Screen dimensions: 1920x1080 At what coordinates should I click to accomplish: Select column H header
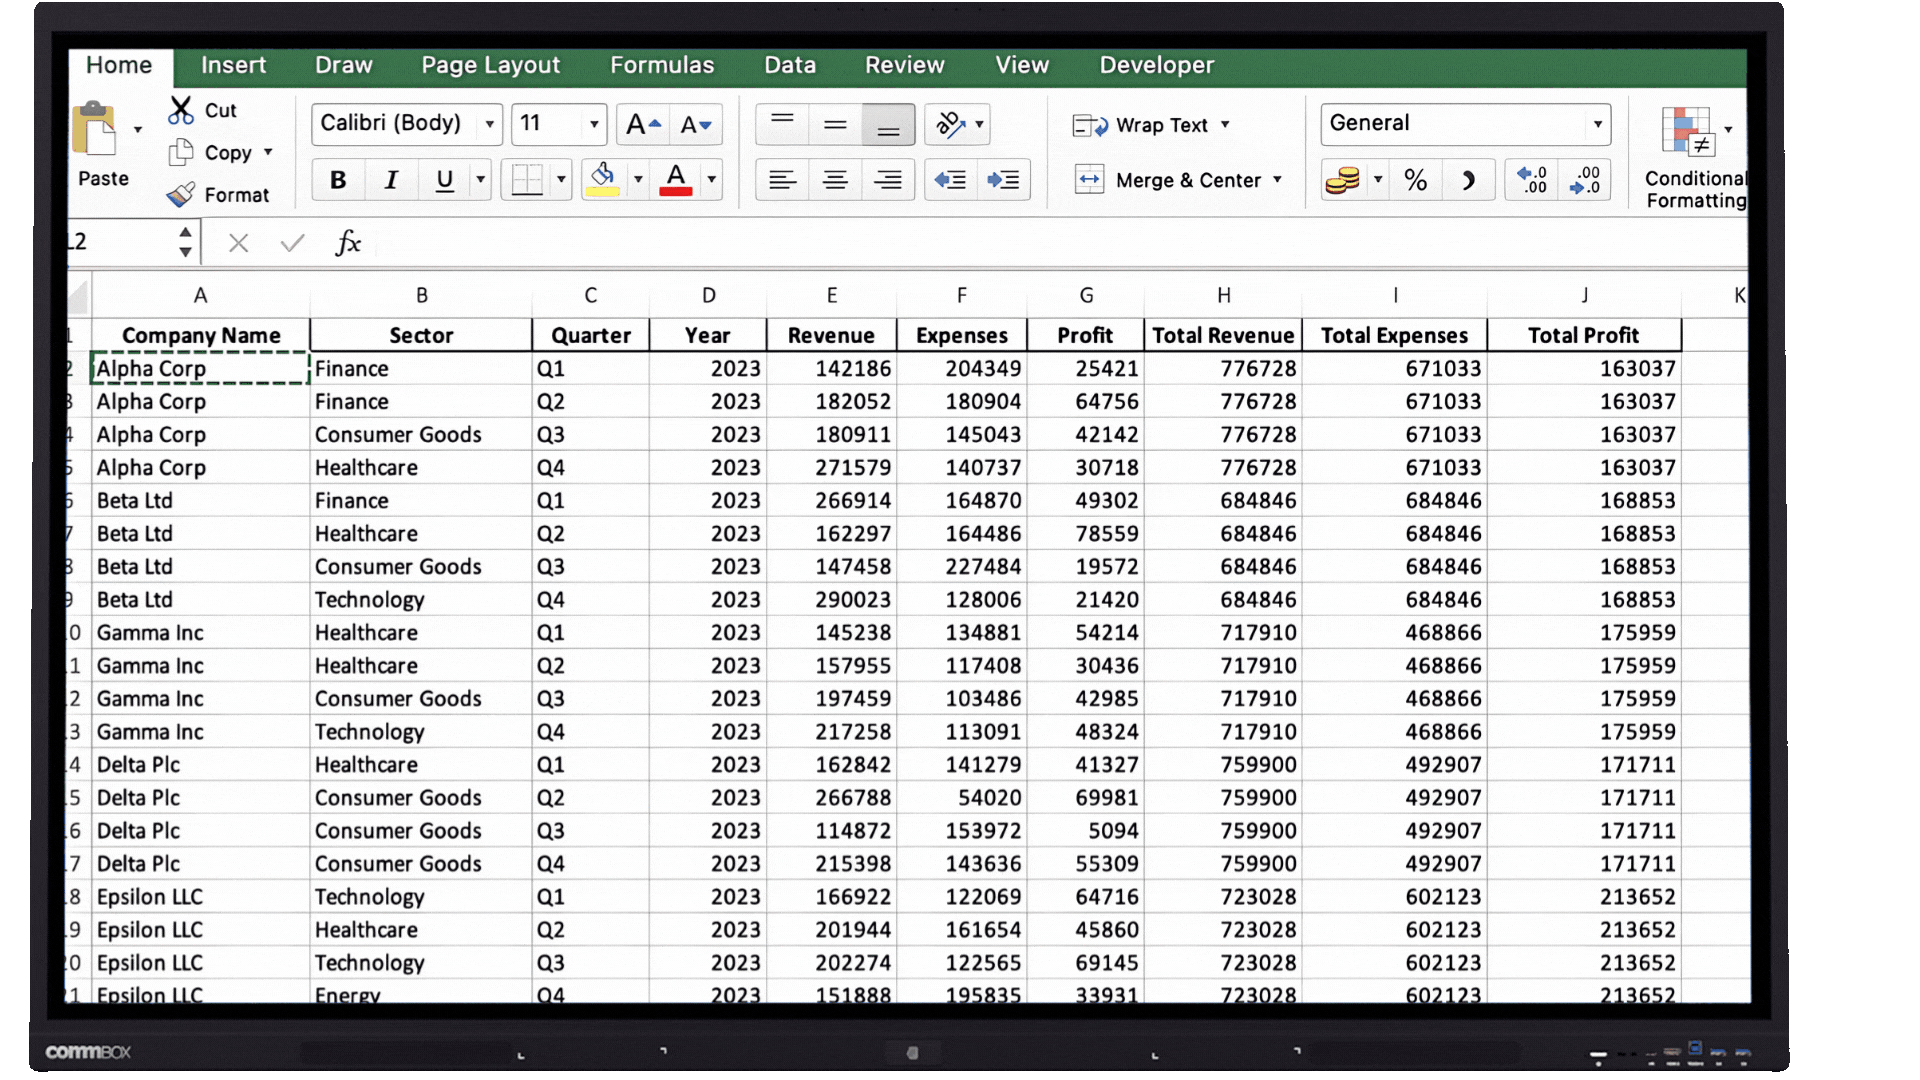[x=1223, y=296]
